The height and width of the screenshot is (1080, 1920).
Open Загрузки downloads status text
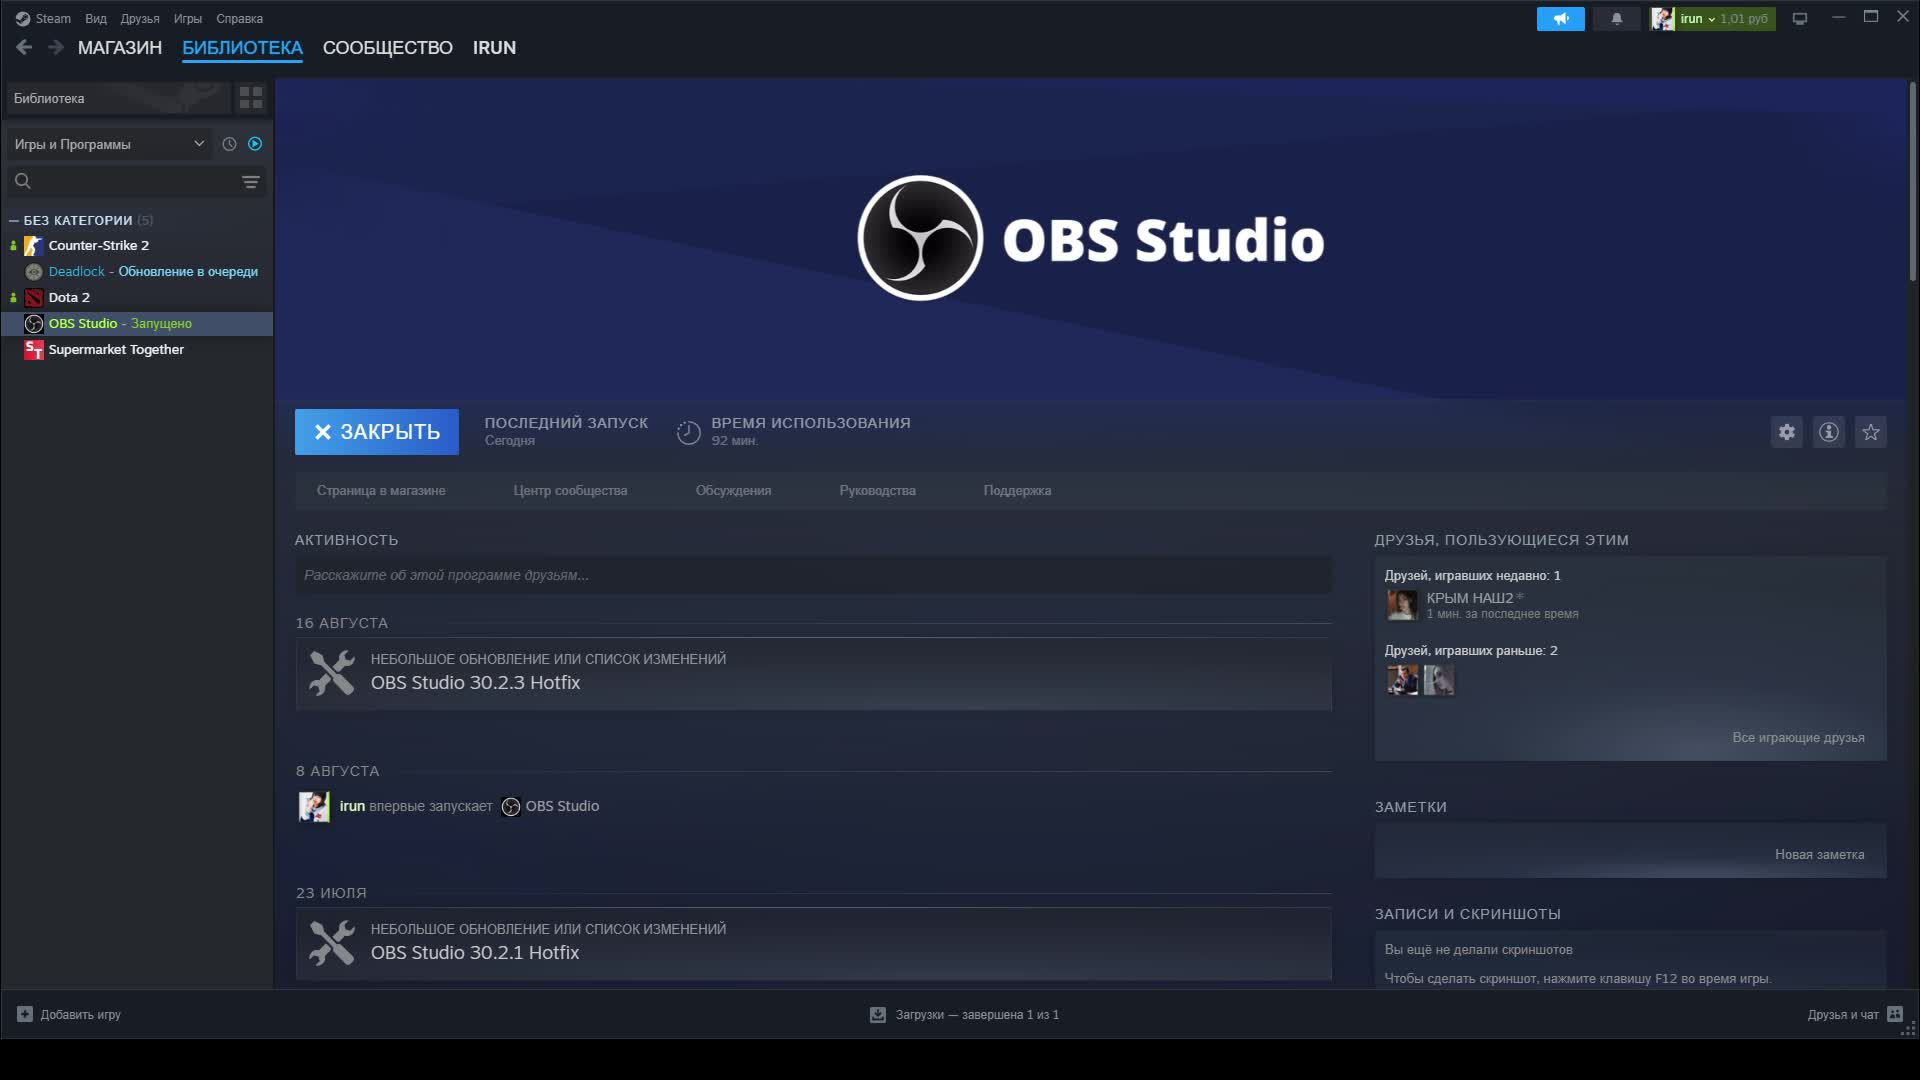(x=977, y=1015)
